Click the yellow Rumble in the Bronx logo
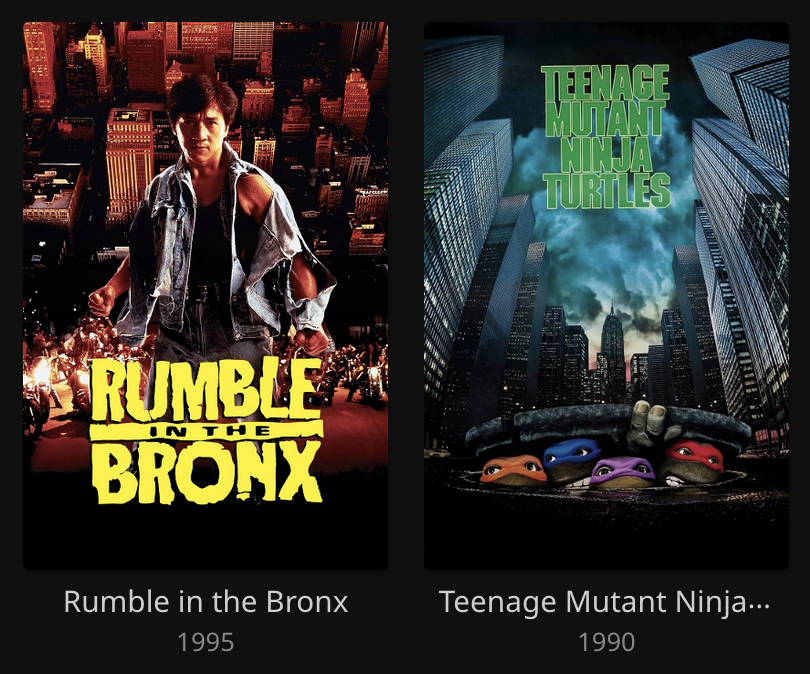 (207, 430)
